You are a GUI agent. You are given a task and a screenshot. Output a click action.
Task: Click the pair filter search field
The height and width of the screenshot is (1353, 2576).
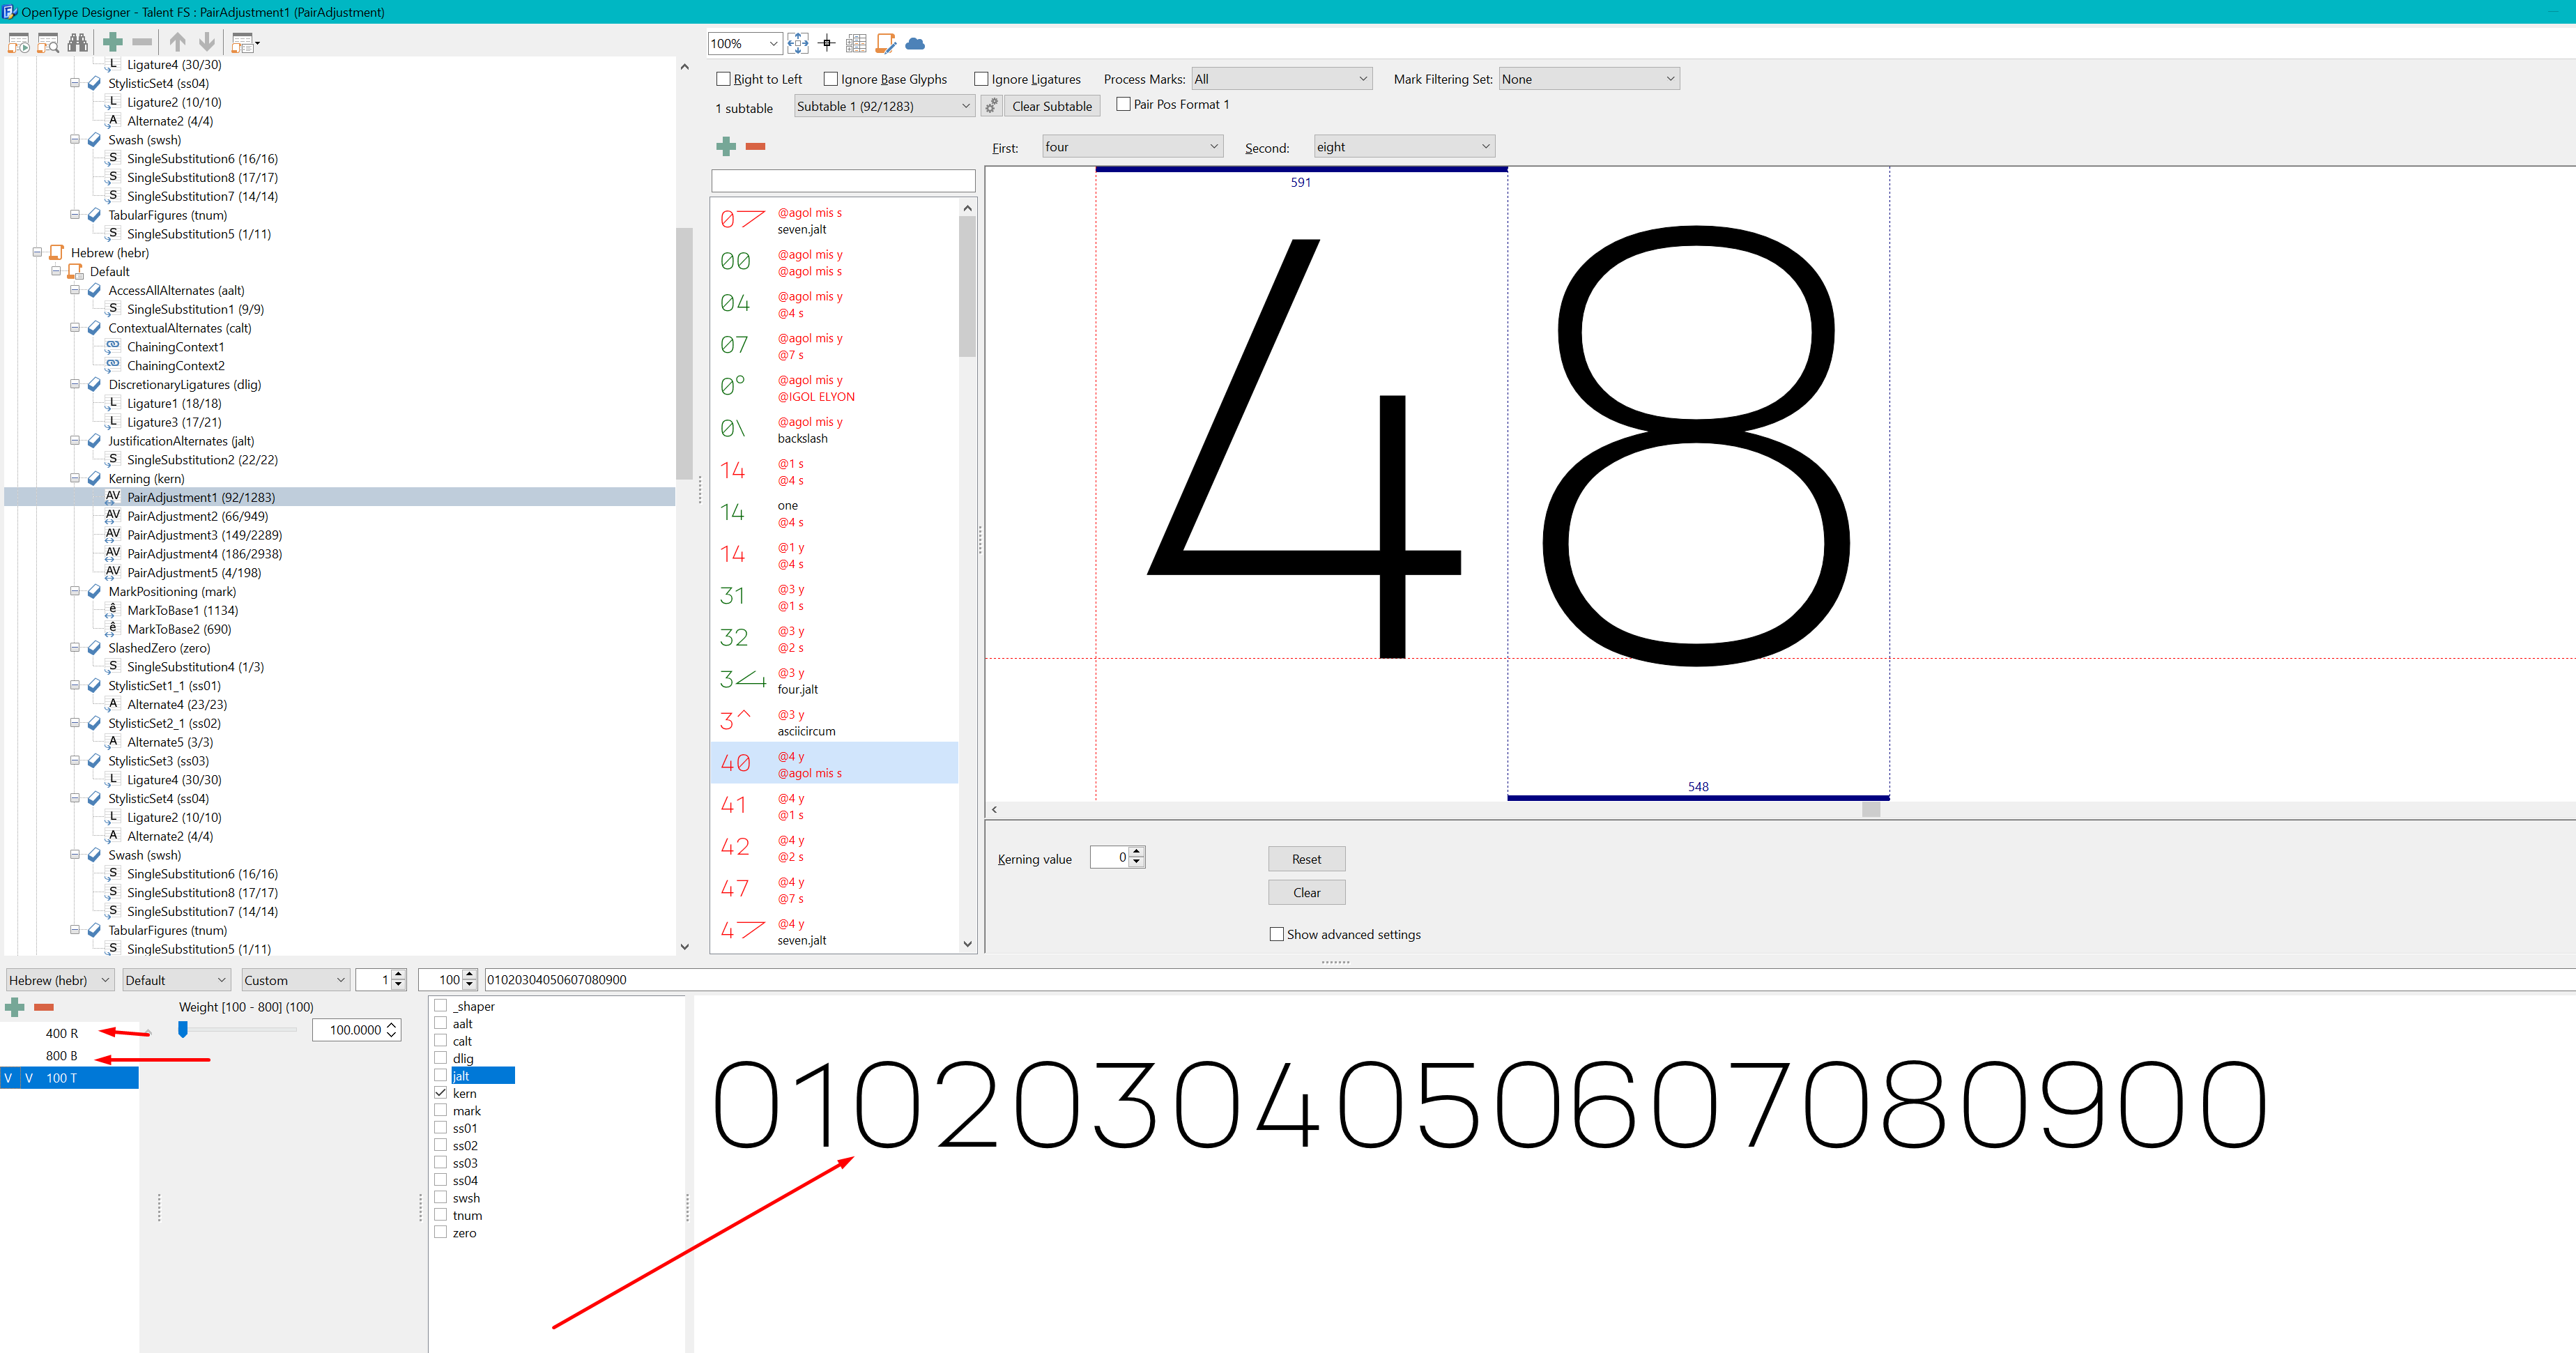pyautogui.click(x=843, y=180)
